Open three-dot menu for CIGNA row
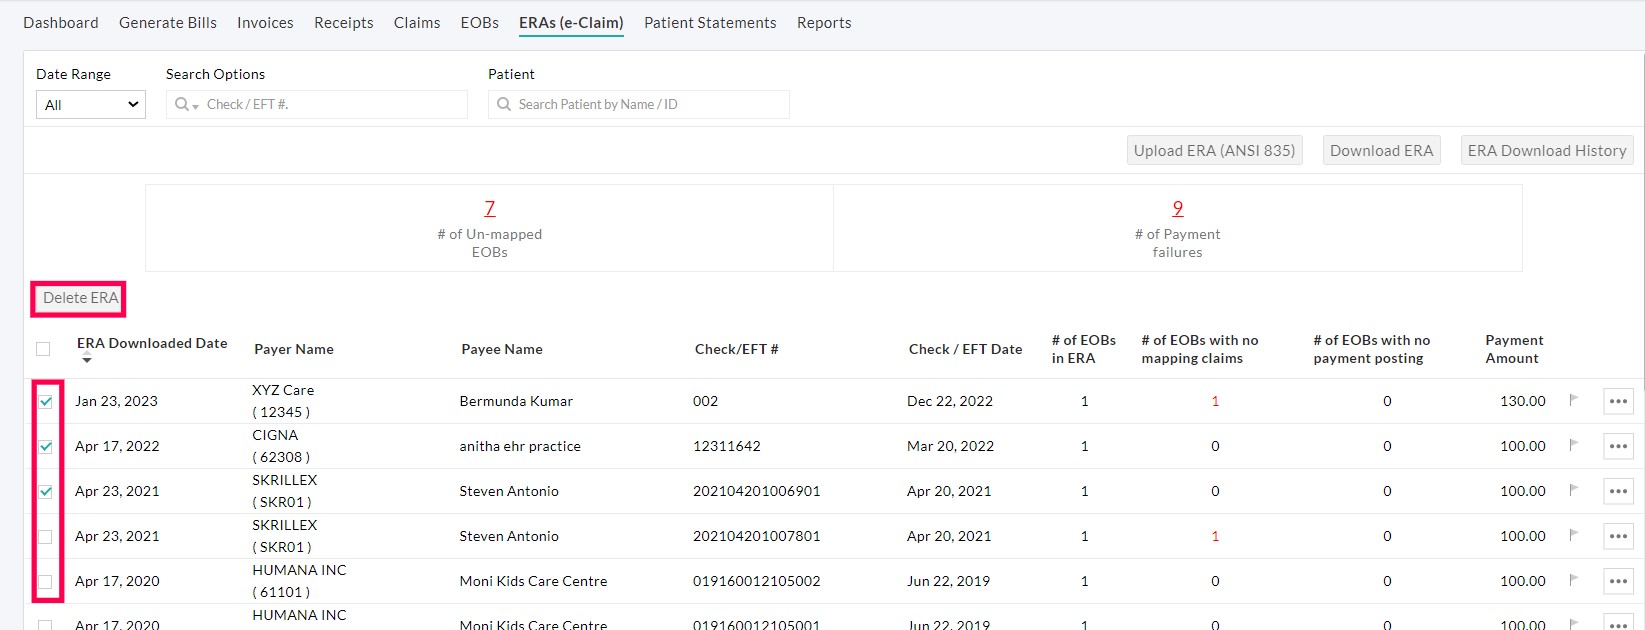This screenshot has height=630, width=1645. (x=1618, y=446)
